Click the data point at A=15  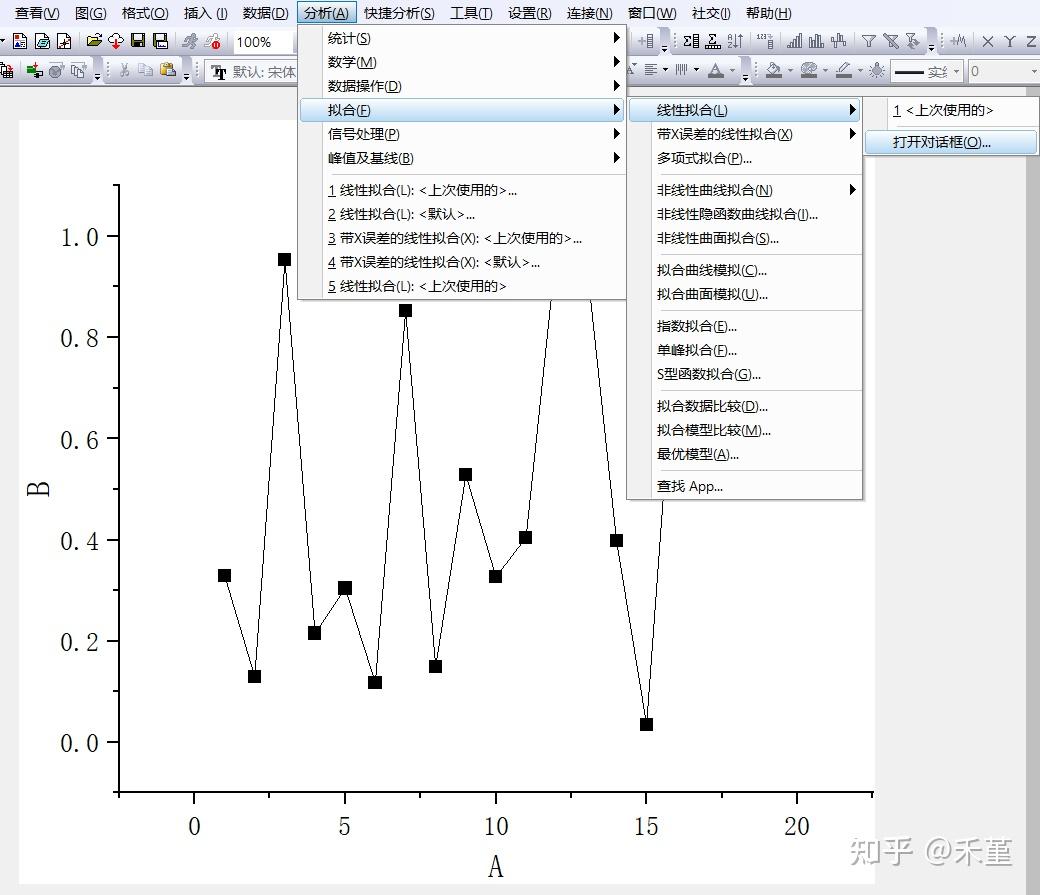[646, 724]
